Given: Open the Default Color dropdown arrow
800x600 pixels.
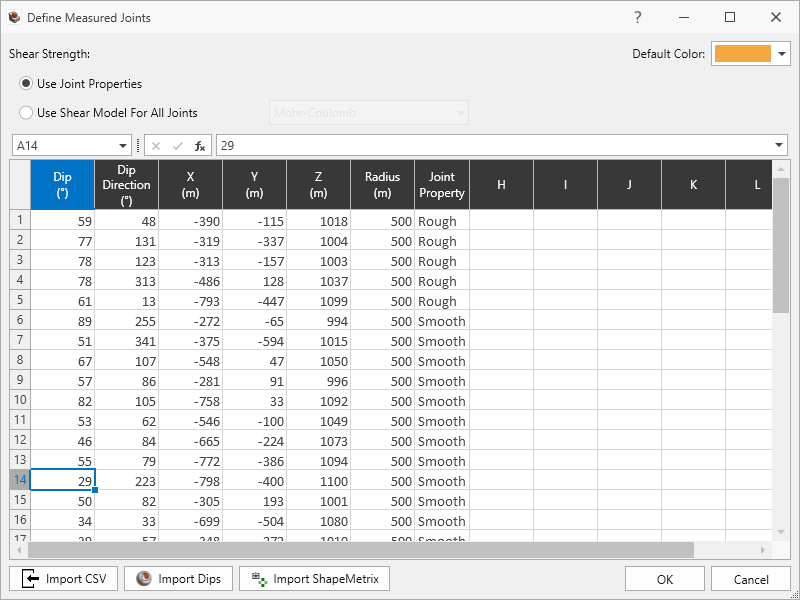Looking at the screenshot, I should 782,54.
